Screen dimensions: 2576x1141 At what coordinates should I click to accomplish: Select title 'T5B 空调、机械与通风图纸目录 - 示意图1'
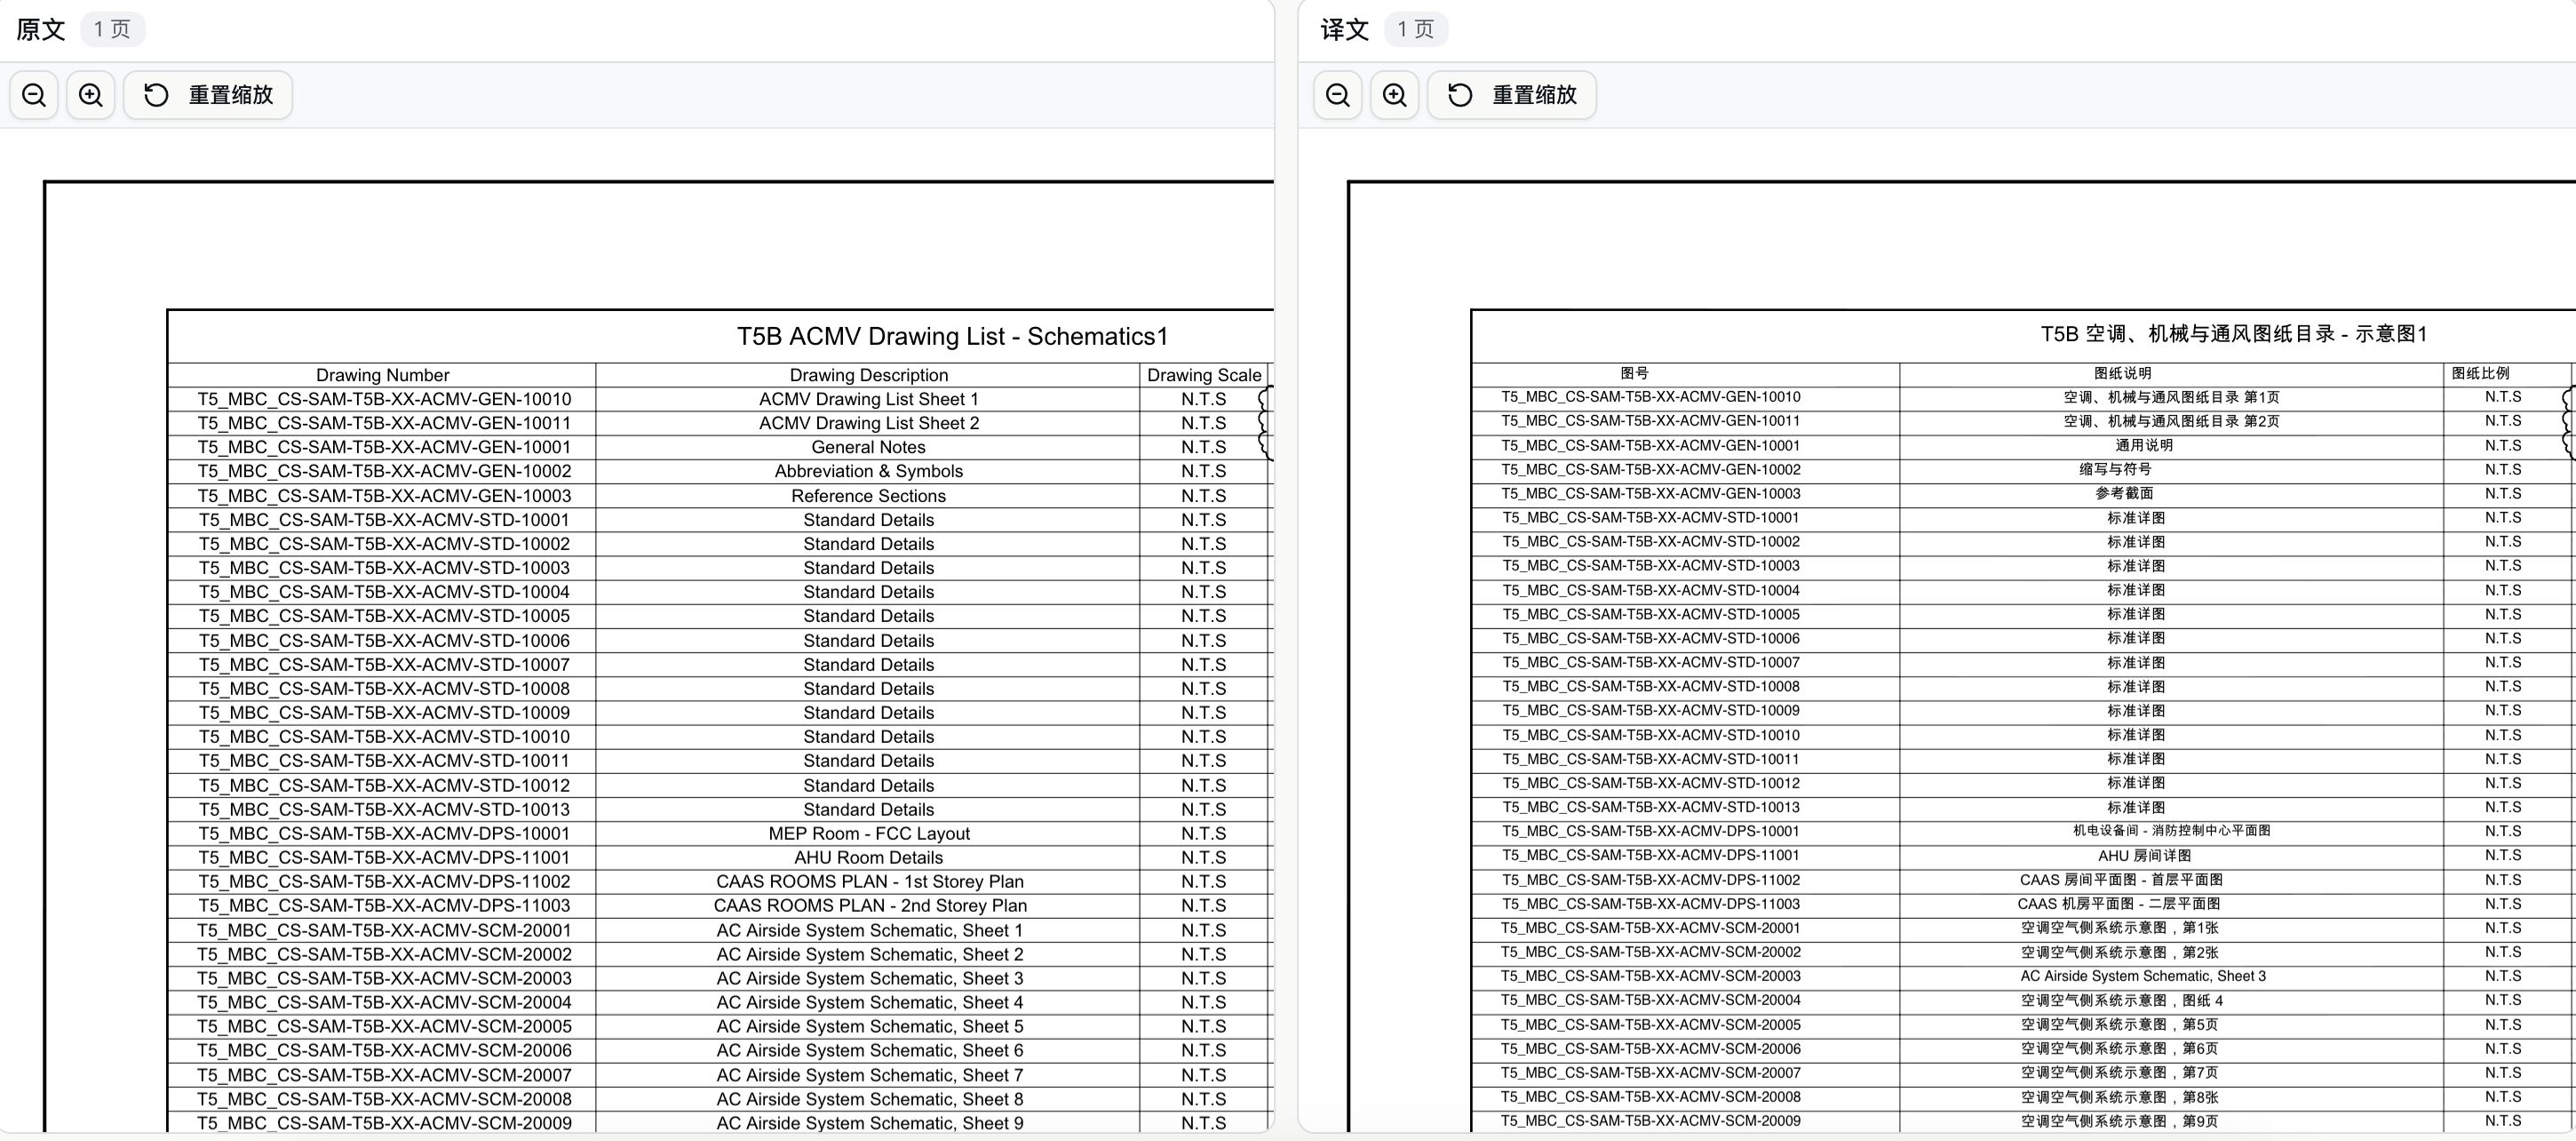click(2233, 334)
